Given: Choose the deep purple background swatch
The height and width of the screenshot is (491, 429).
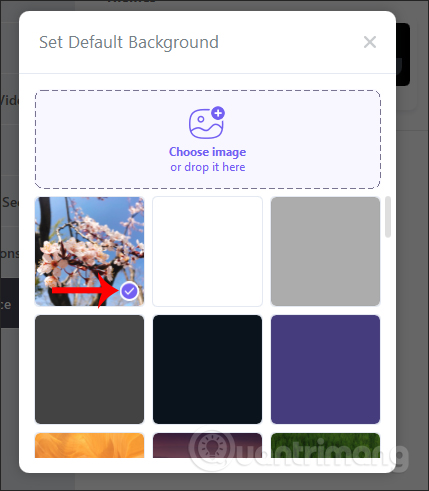Looking at the screenshot, I should tap(325, 369).
